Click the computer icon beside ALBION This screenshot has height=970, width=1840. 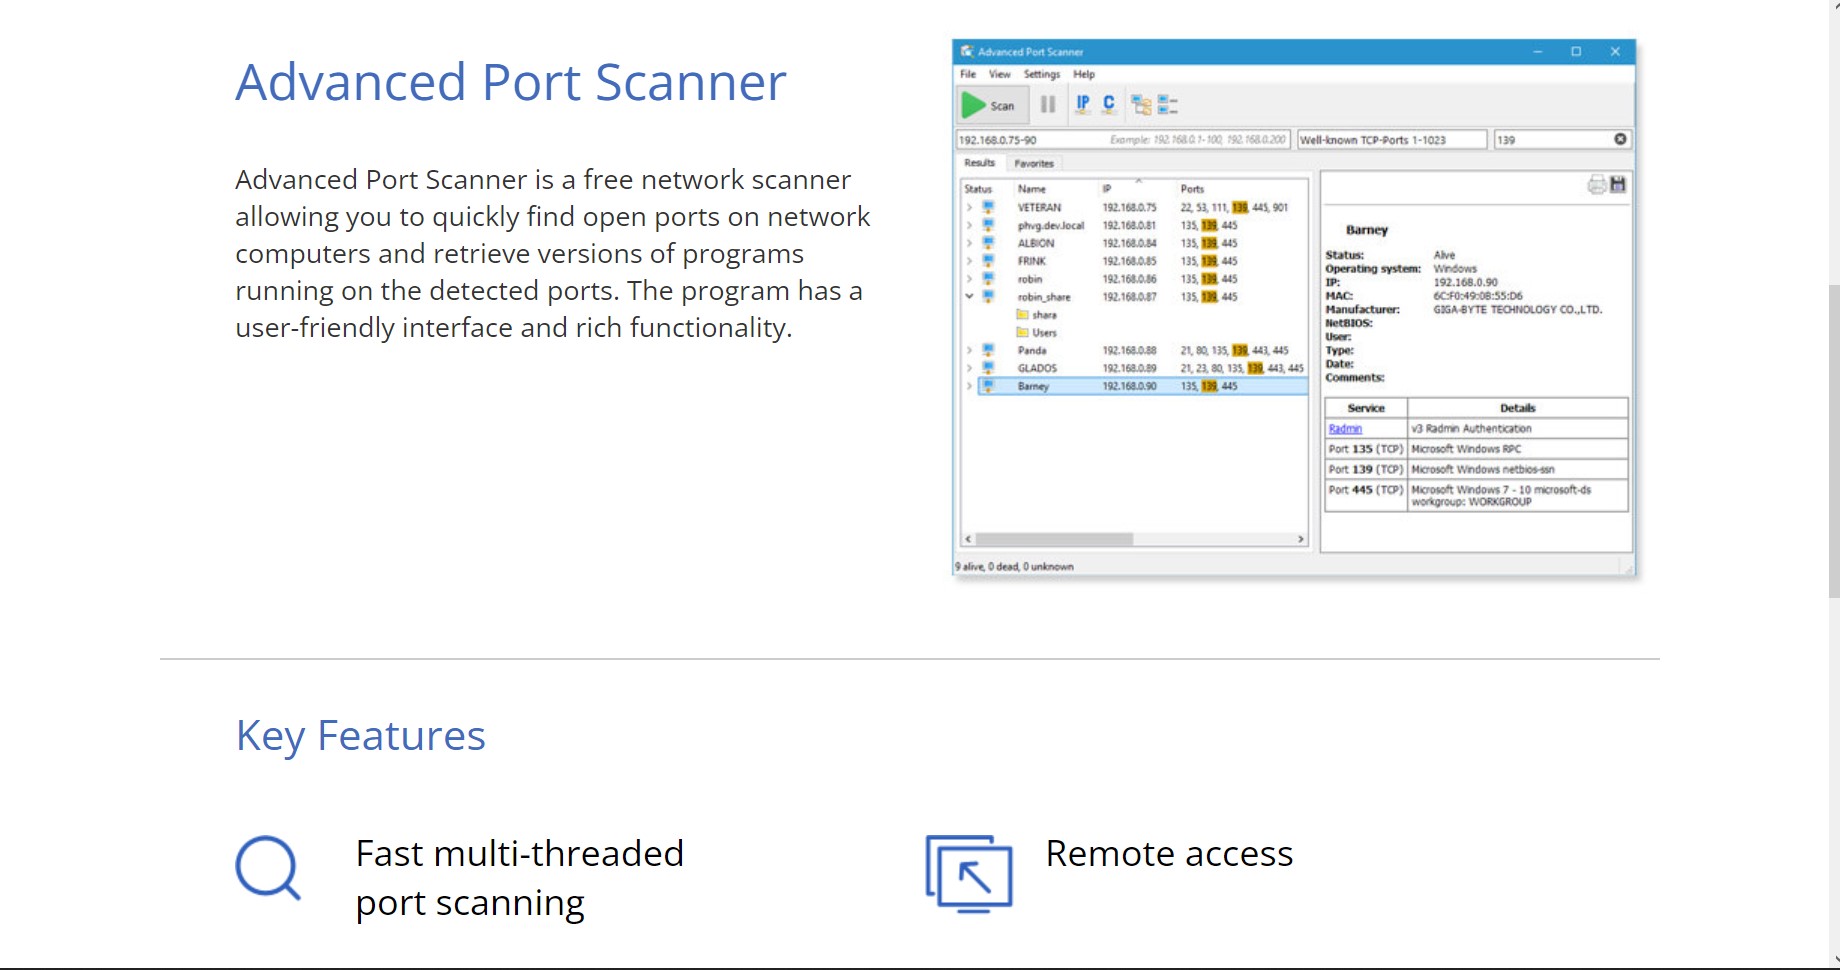[x=988, y=243]
